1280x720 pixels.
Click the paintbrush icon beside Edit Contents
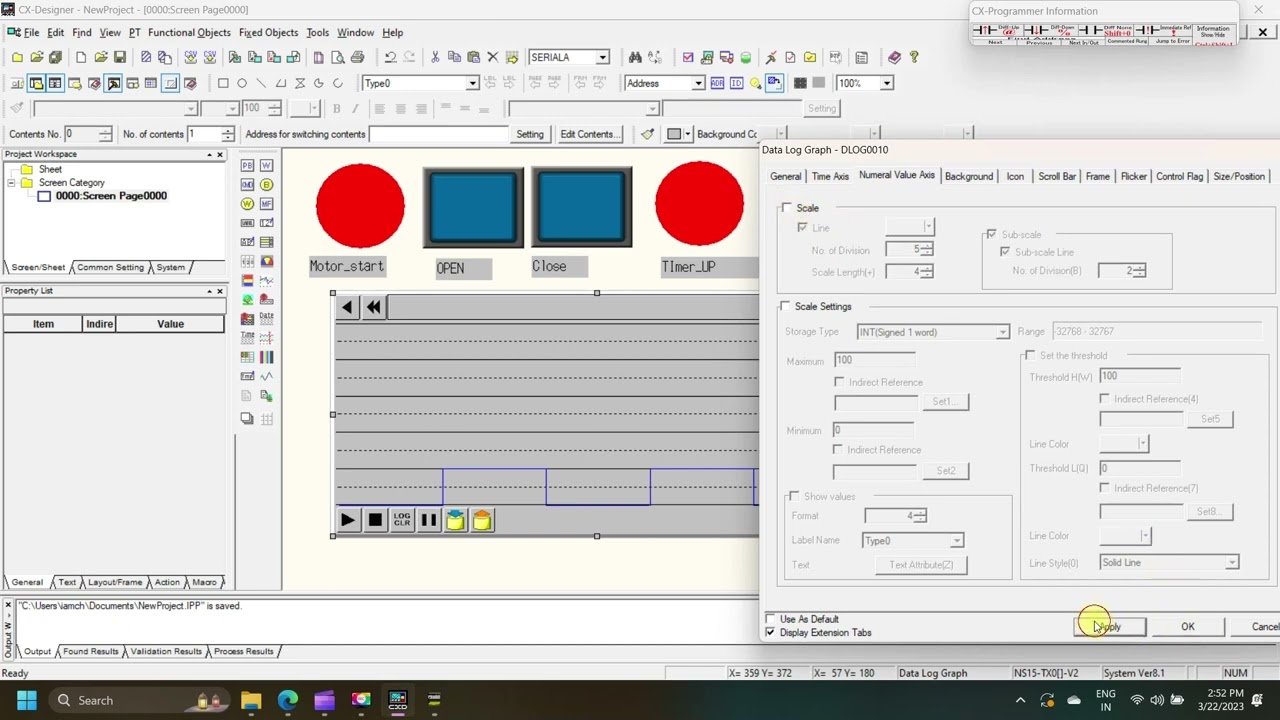(x=648, y=134)
